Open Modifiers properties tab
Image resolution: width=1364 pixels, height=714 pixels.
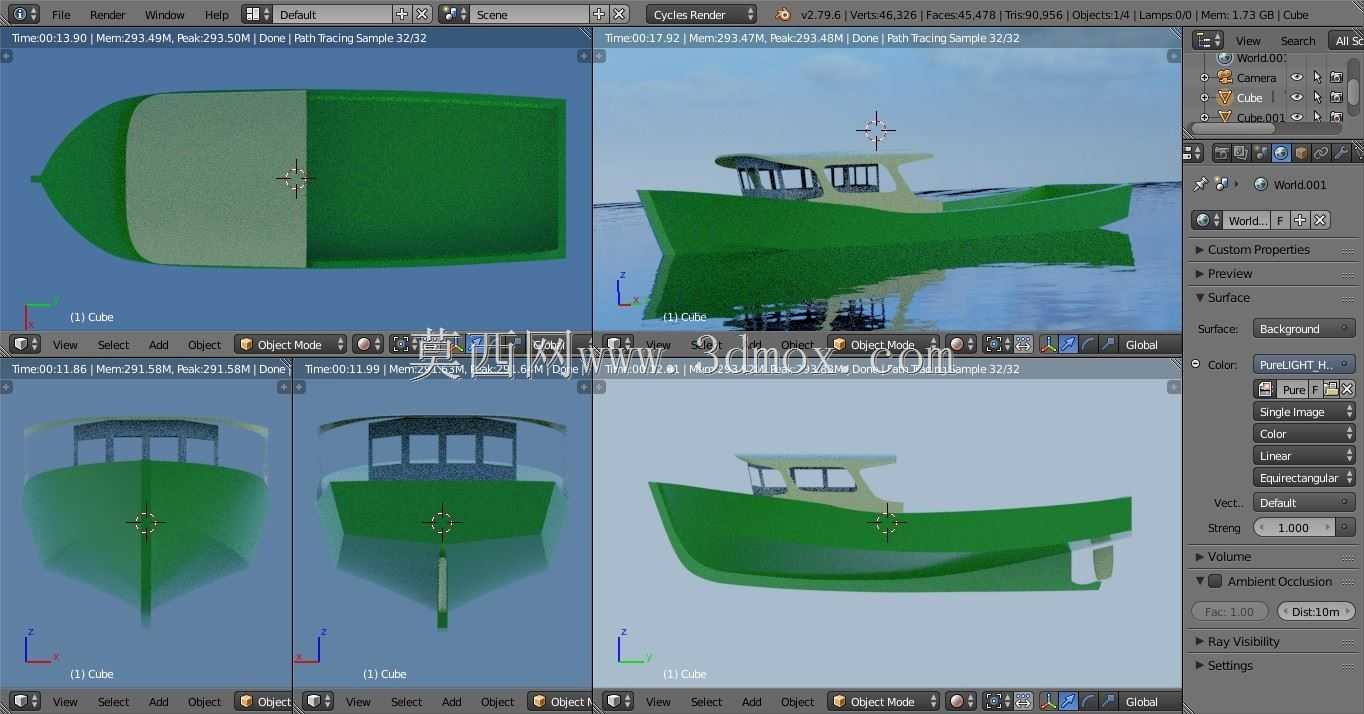pos(1341,153)
